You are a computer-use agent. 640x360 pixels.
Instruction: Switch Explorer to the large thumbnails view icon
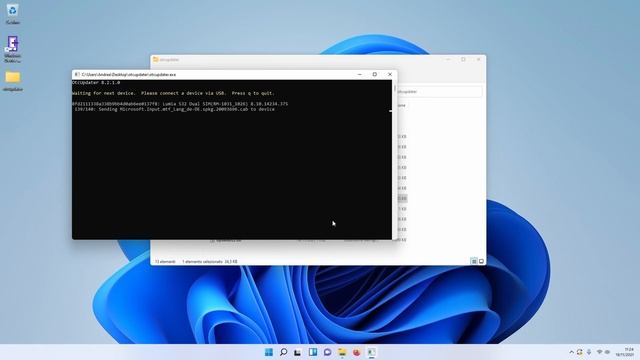[x=481, y=261]
